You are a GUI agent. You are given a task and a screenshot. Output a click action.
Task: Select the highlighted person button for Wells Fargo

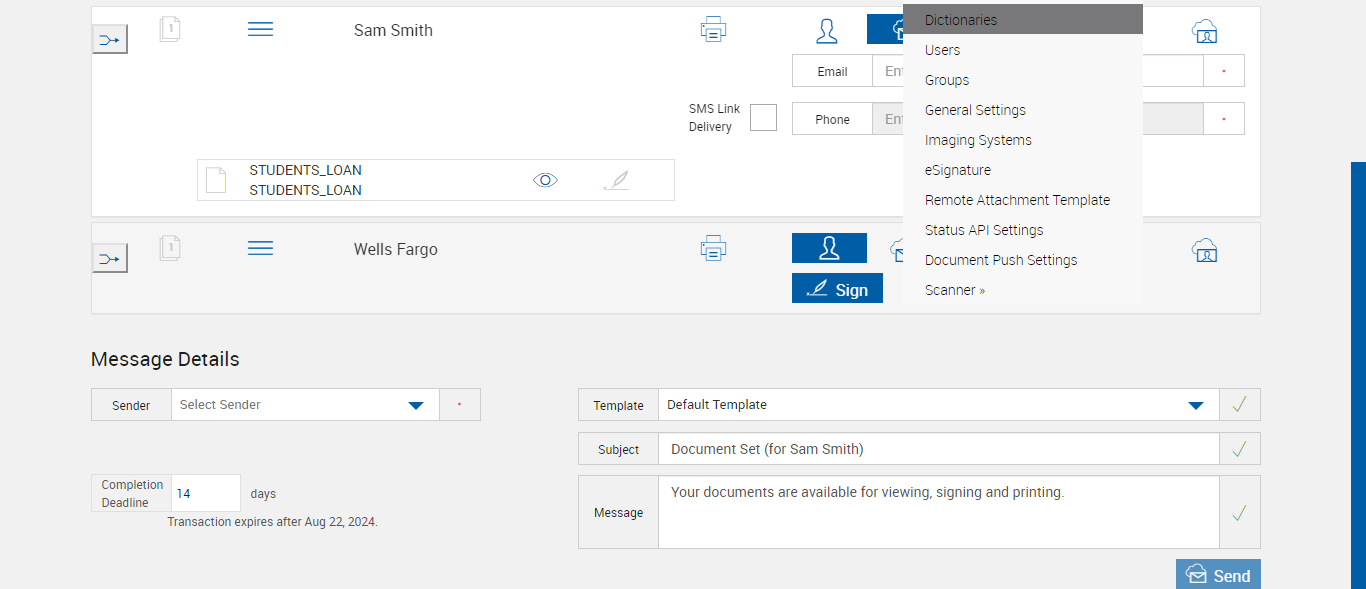[x=829, y=248]
